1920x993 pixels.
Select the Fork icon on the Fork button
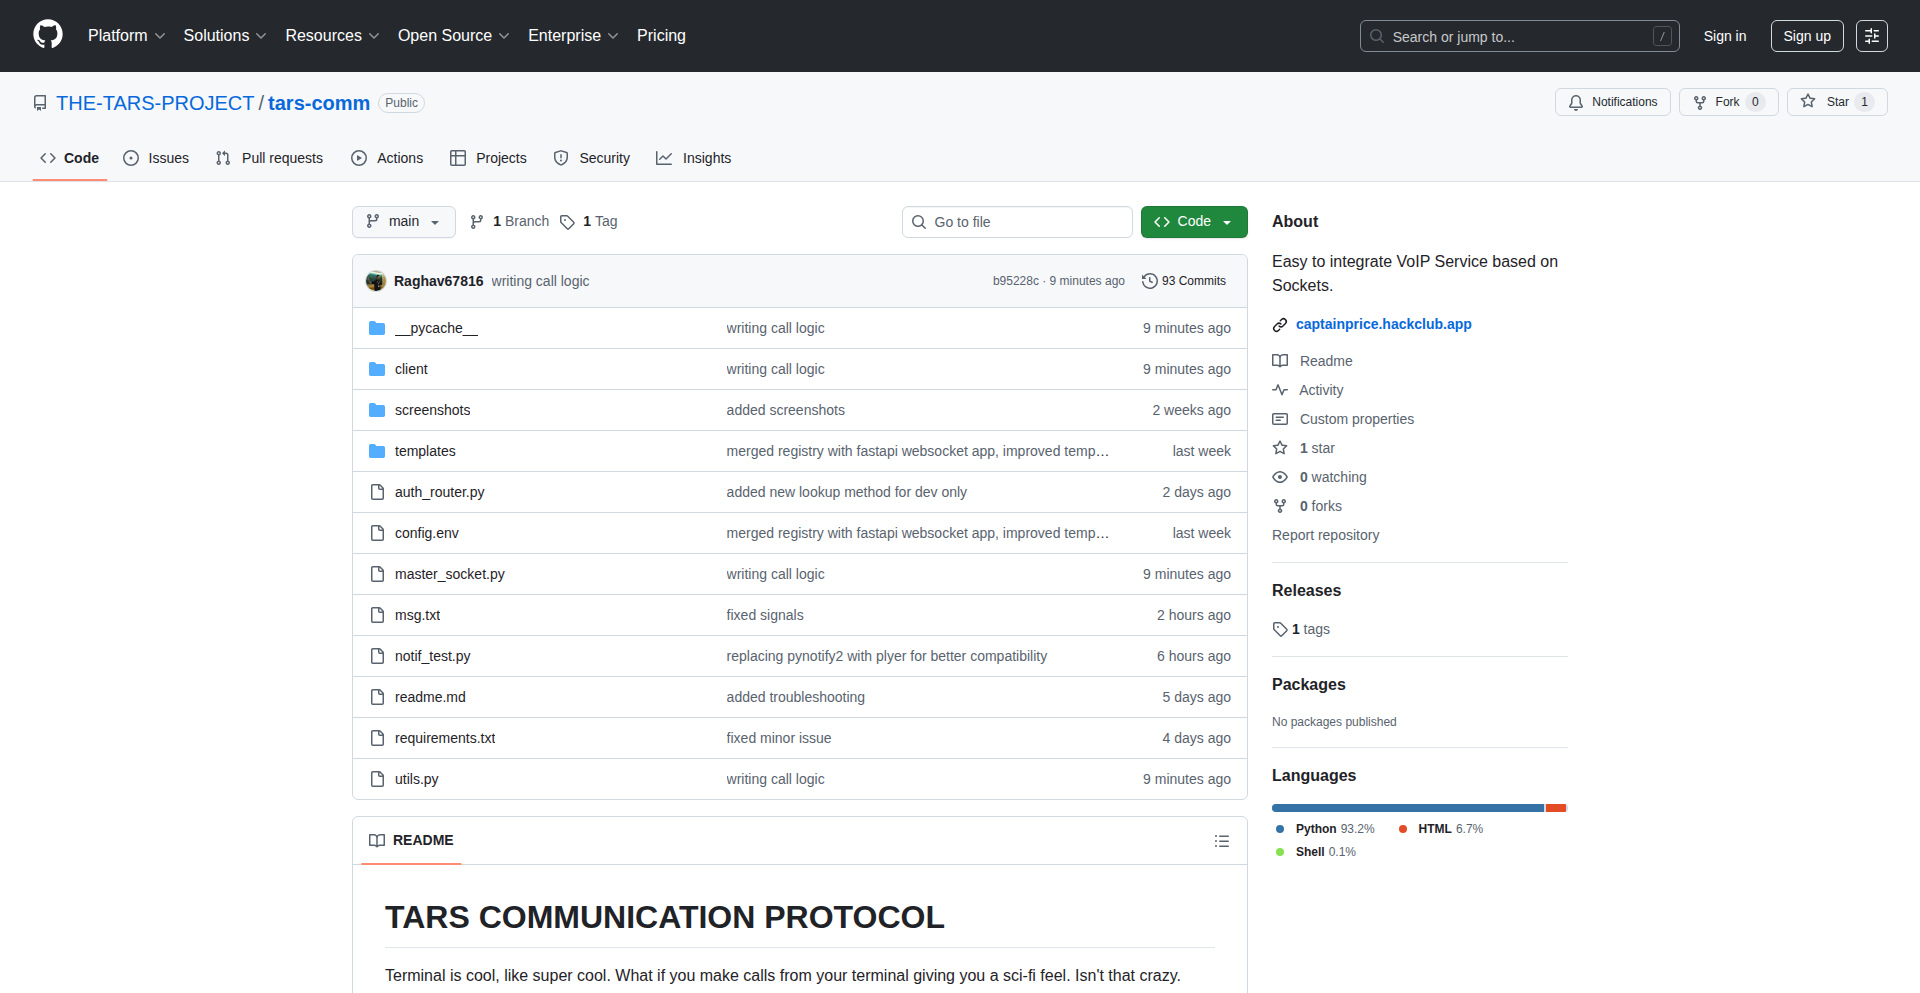tap(1701, 102)
